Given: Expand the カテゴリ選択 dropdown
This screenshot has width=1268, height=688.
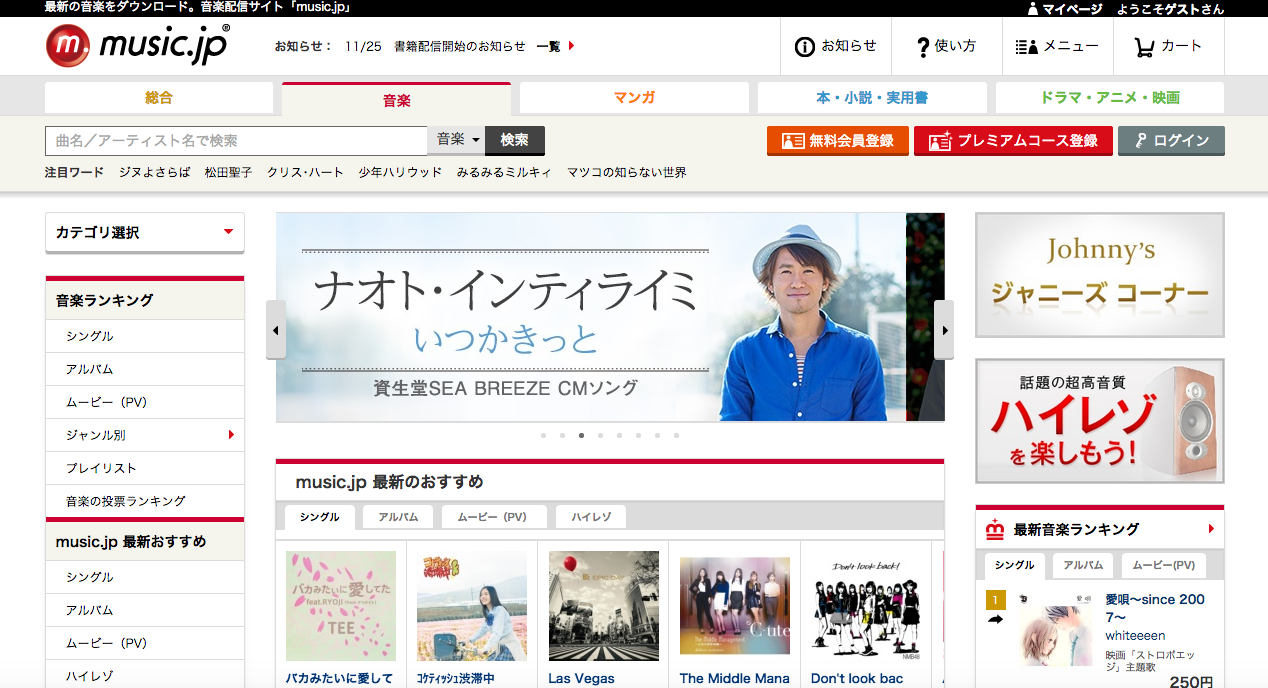Looking at the screenshot, I should [145, 232].
